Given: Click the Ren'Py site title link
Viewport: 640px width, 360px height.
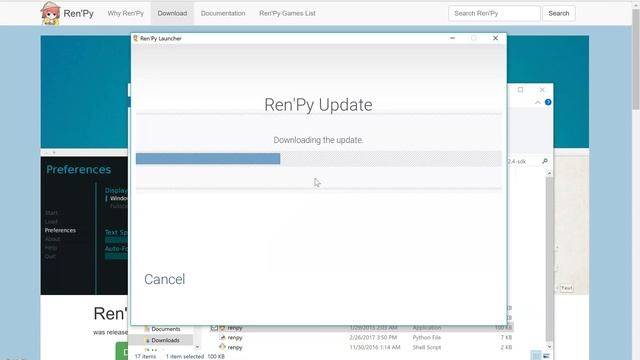Looking at the screenshot, I should pyautogui.click(x=78, y=13).
